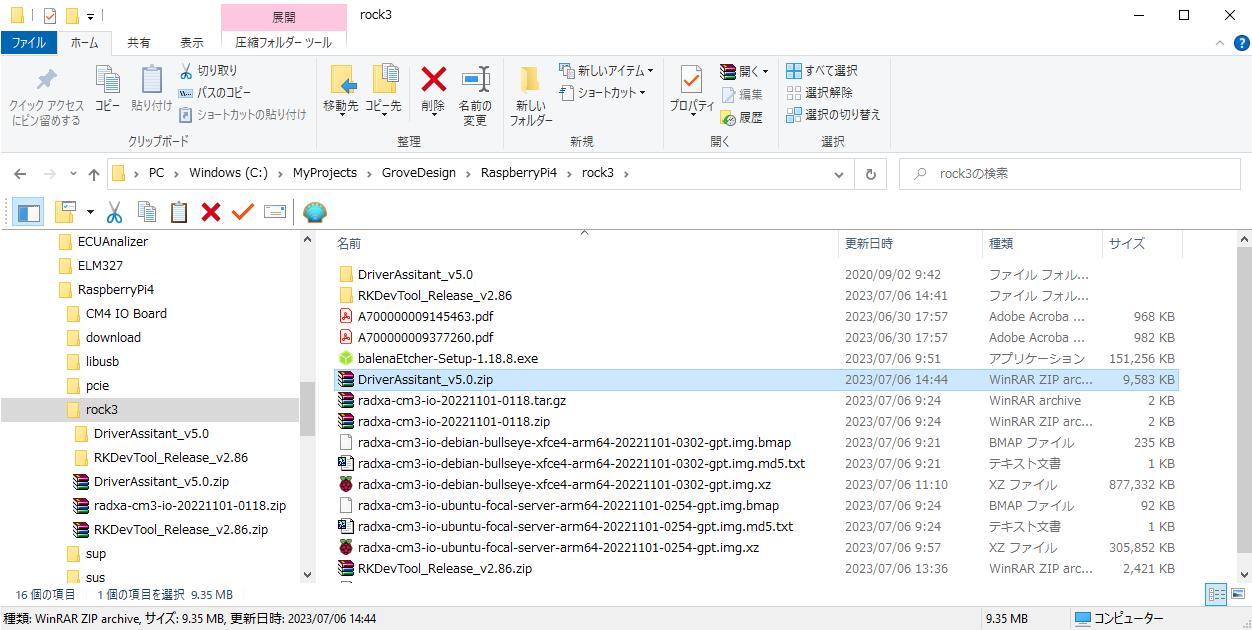Viewport: 1252px width, 630px height.
Task: Switch to the 表示 tab
Action: click(x=192, y=43)
